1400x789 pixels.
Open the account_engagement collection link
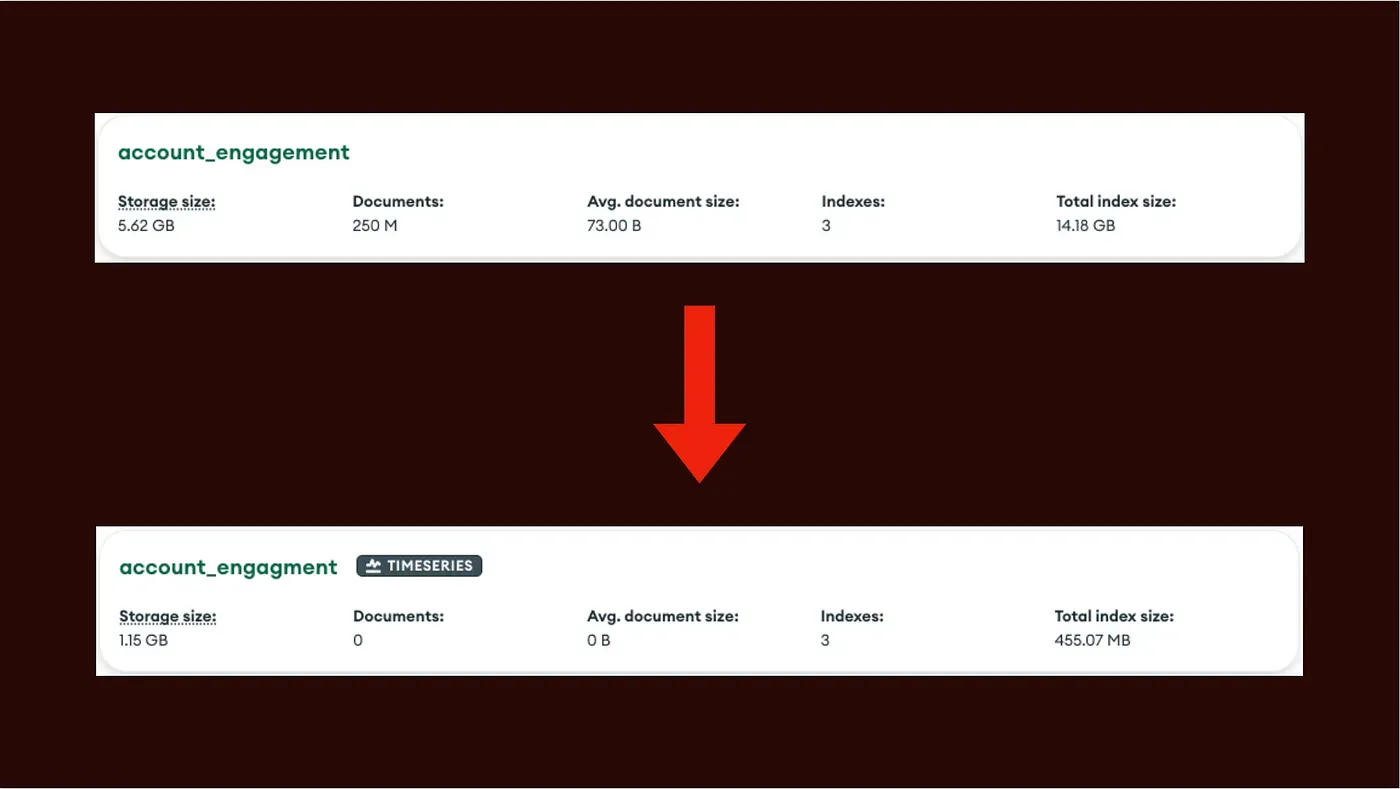[234, 153]
